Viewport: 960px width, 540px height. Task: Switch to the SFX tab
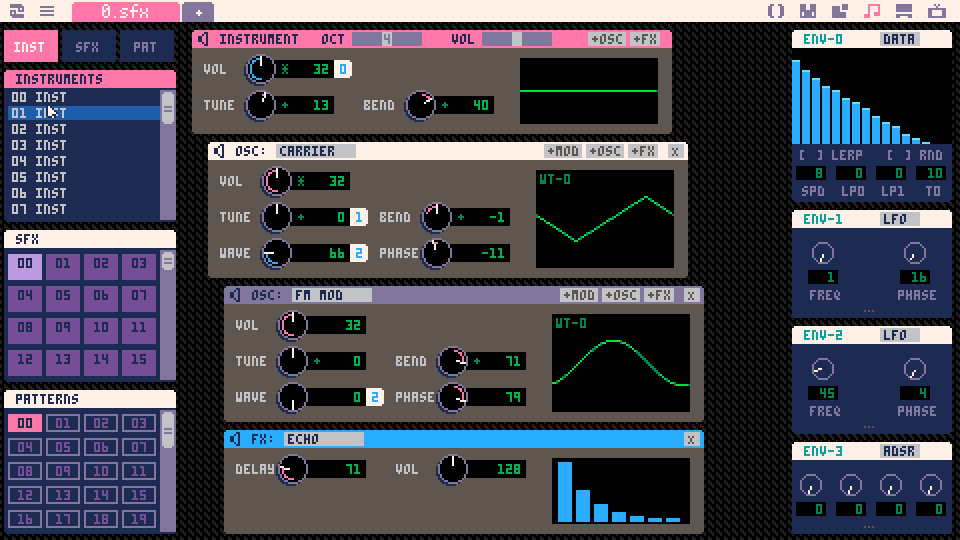[88, 47]
